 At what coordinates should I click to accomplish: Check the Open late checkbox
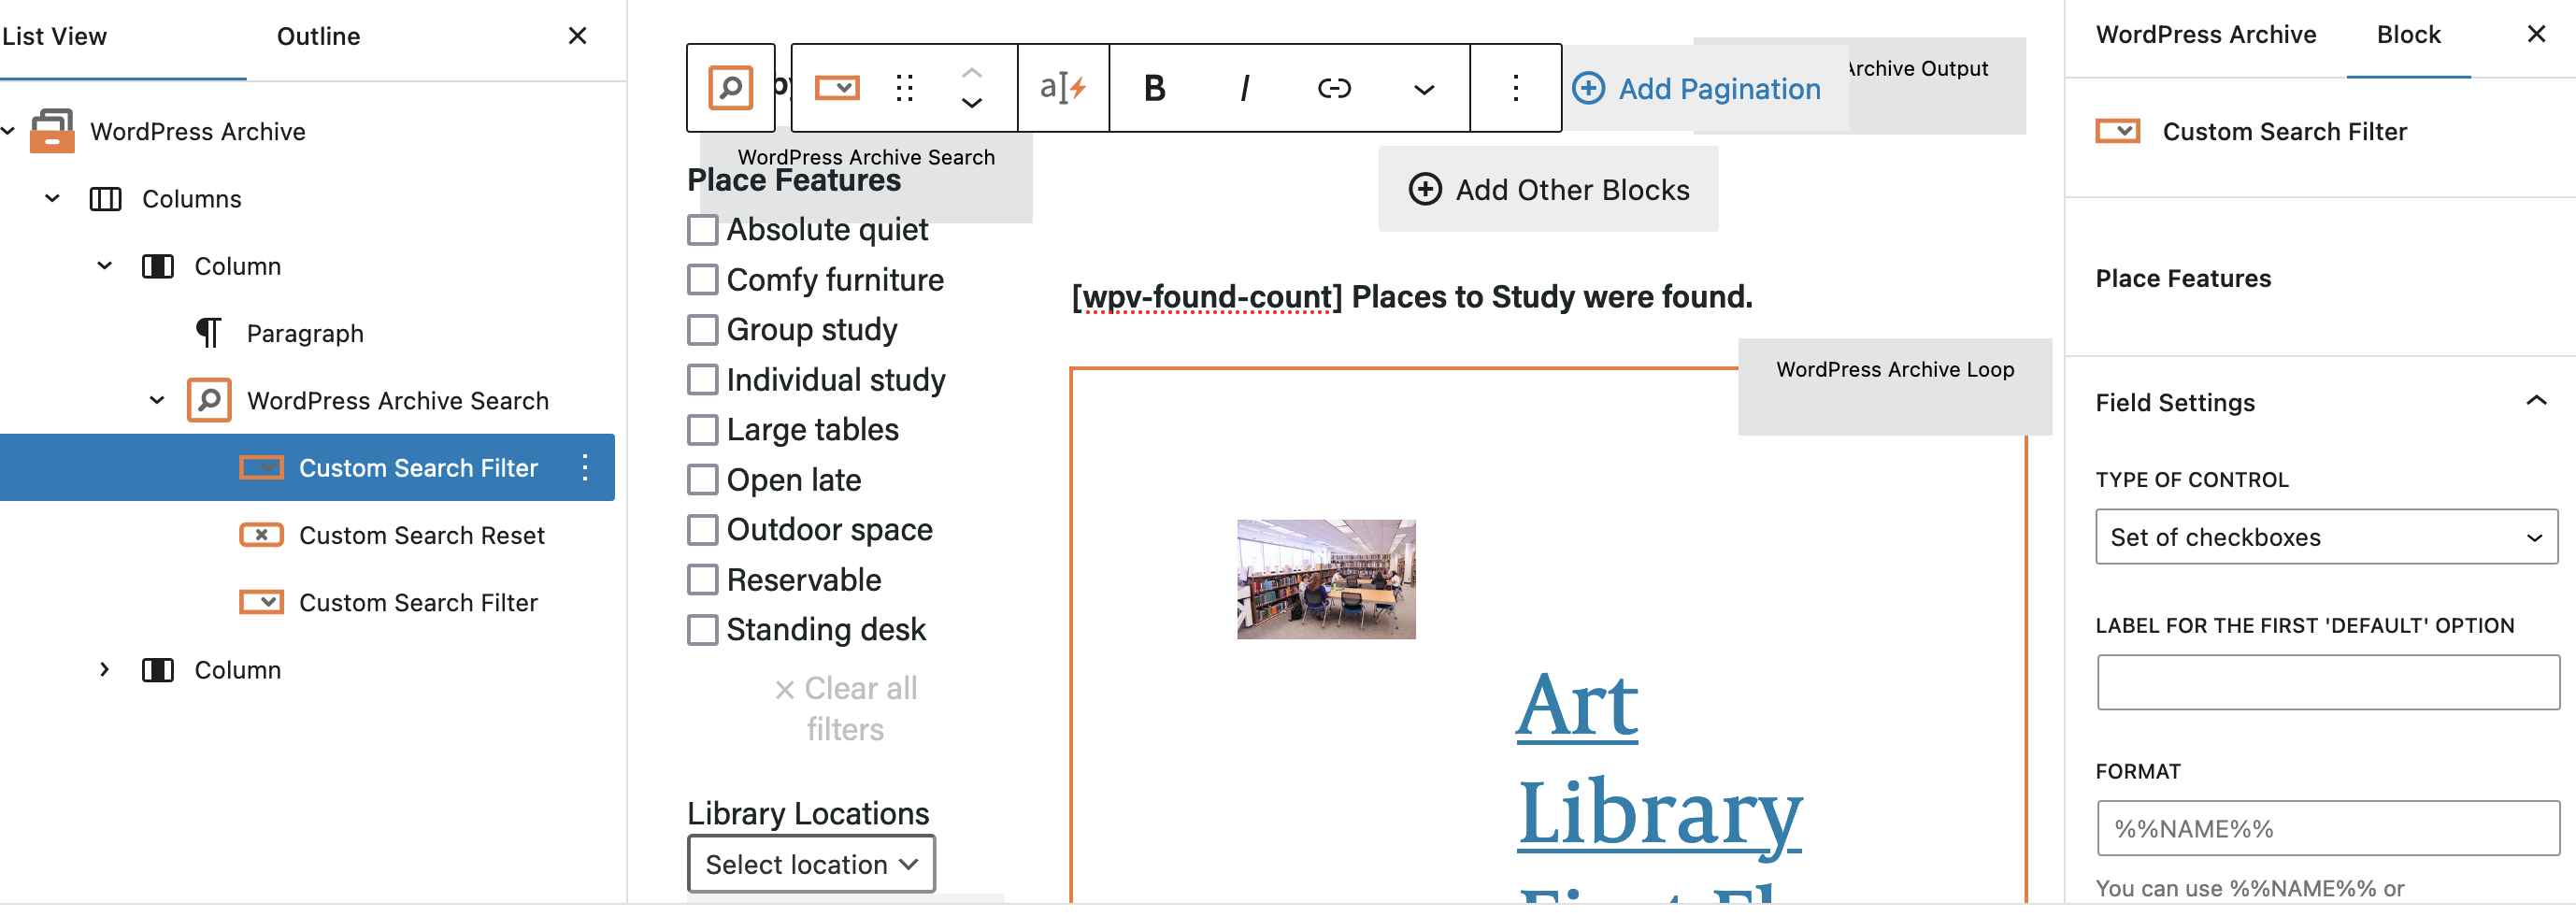pyautogui.click(x=702, y=480)
